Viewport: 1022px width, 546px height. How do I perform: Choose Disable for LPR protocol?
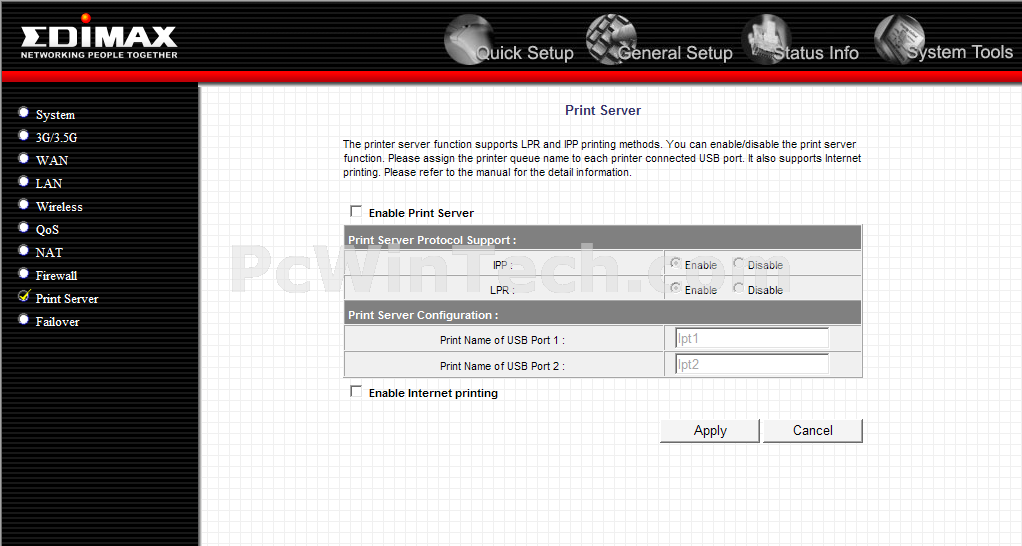point(738,288)
